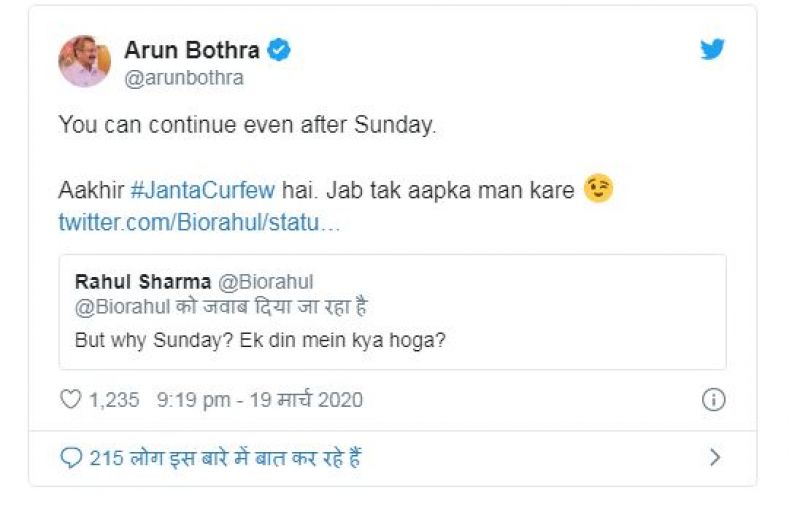This screenshot has width=800, height=506.
Task: Open Arun Bothra's profile picture
Action: pyautogui.click(x=84, y=62)
